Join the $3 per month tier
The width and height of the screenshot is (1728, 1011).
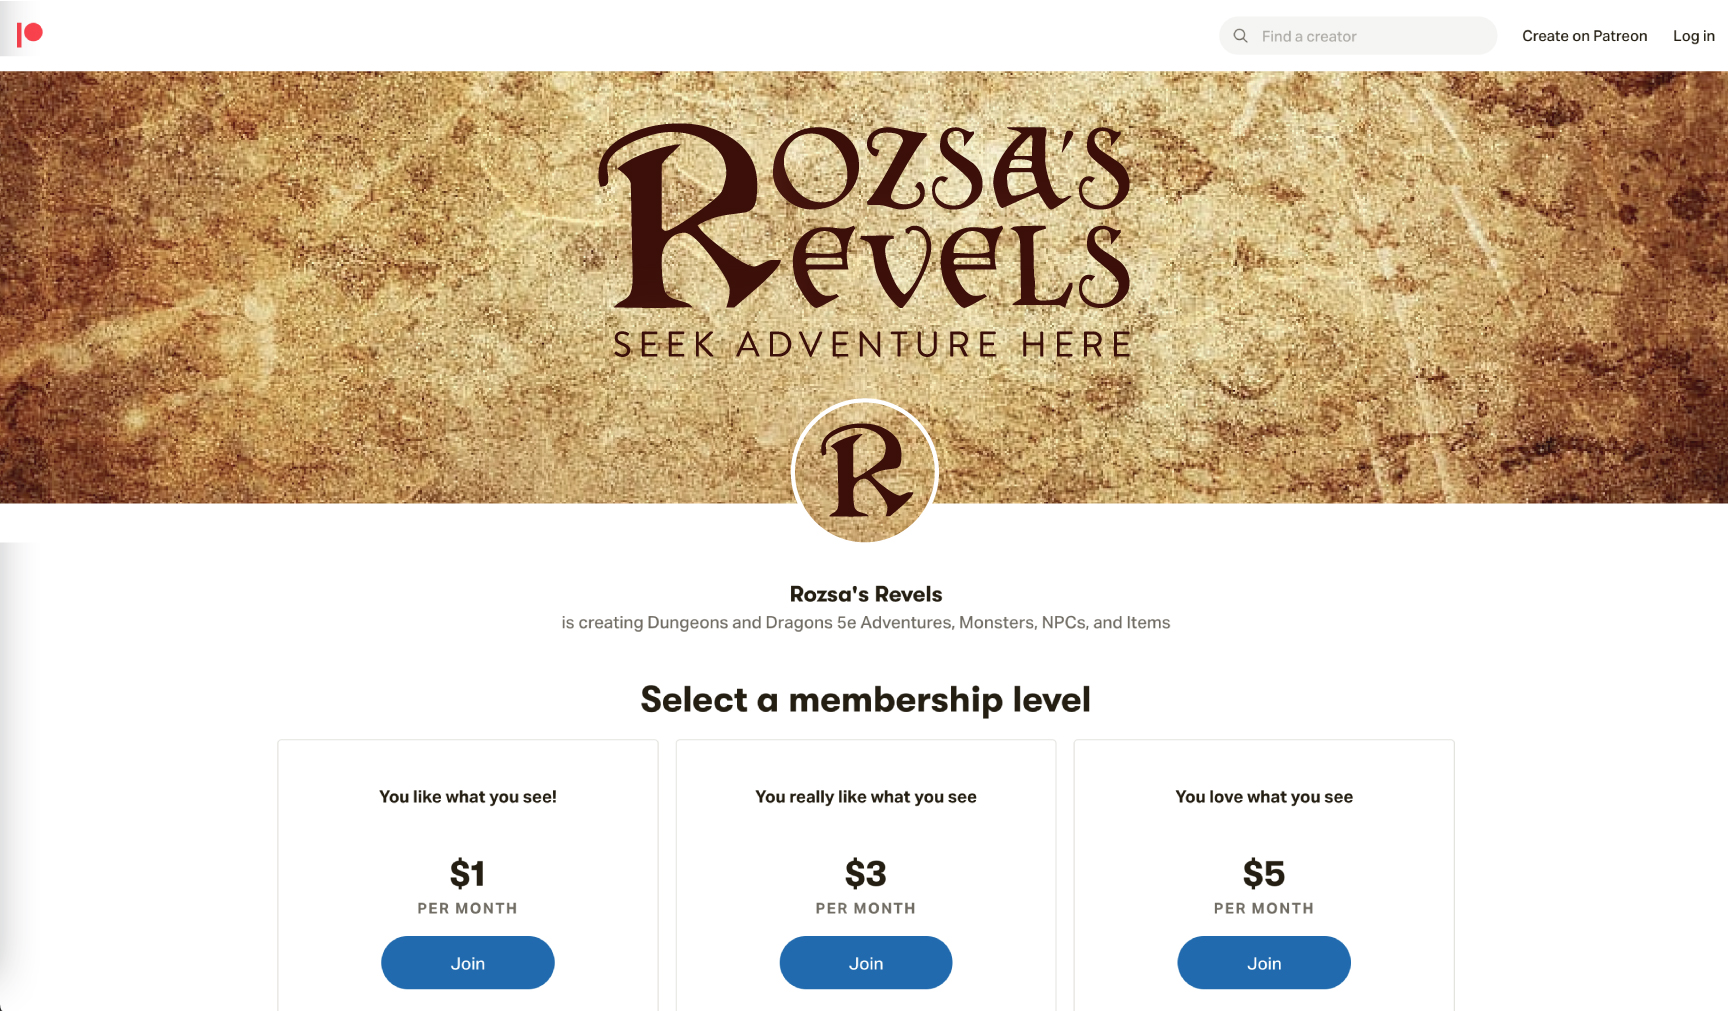click(x=865, y=963)
